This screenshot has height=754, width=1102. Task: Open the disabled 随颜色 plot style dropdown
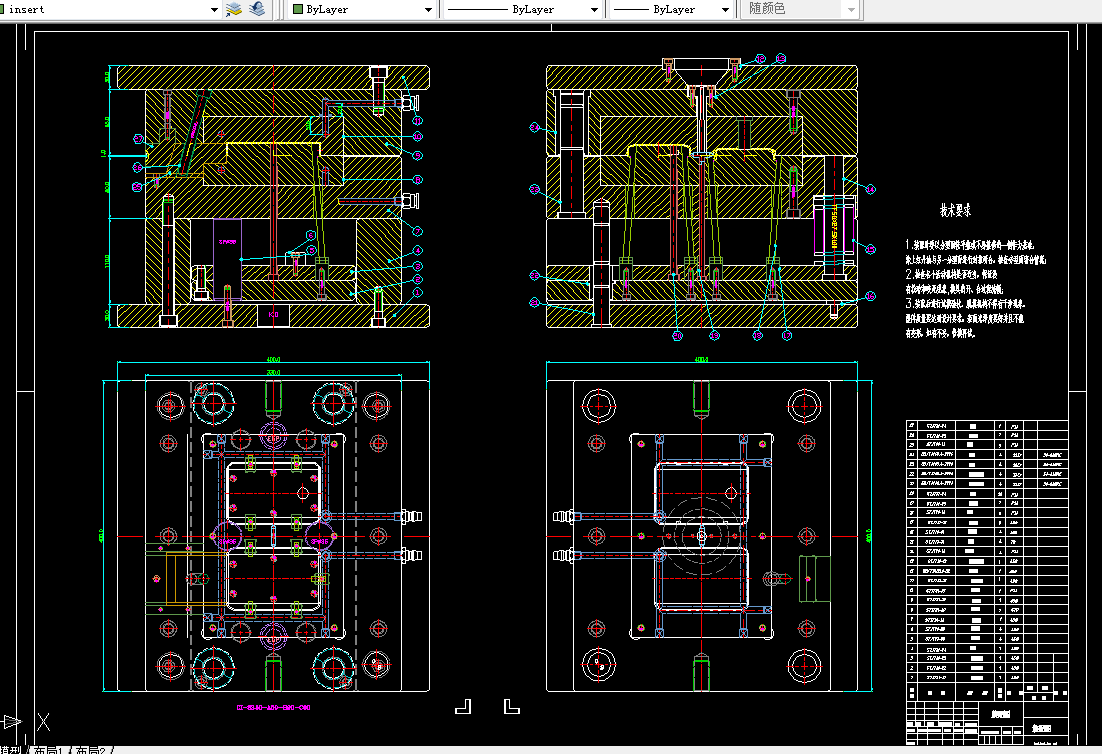coord(800,9)
